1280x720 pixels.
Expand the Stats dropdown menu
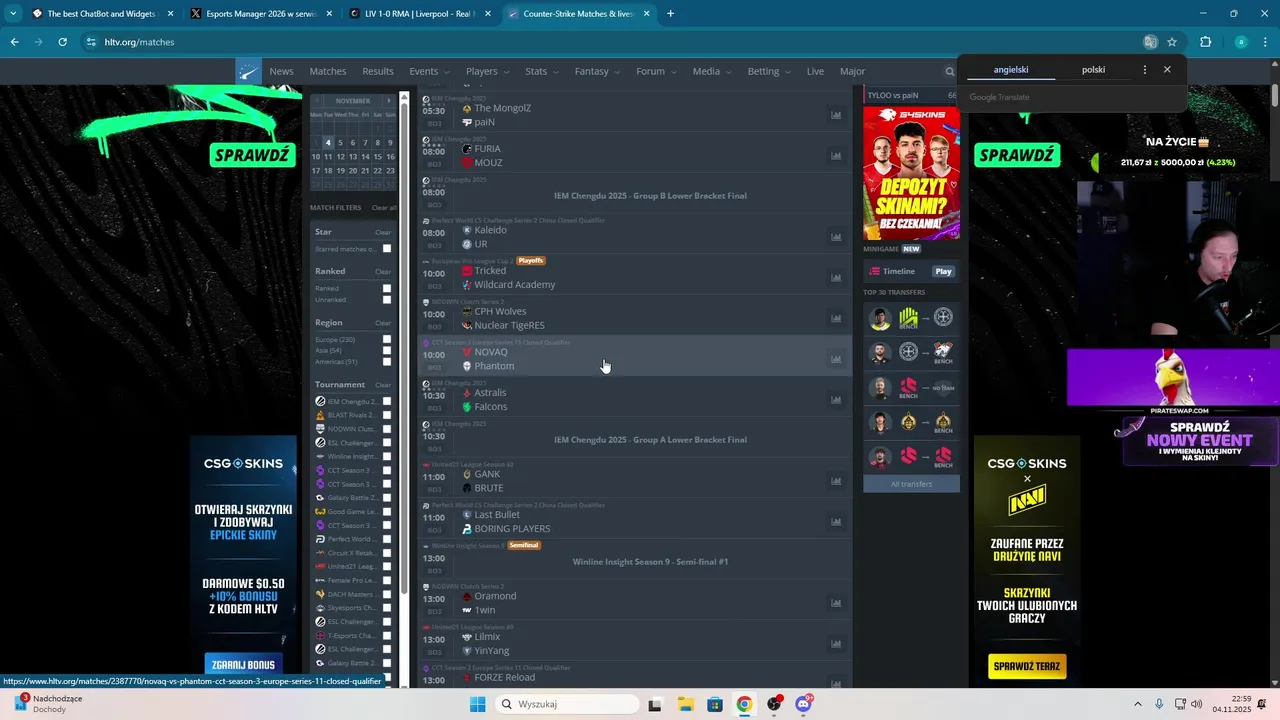(x=541, y=71)
